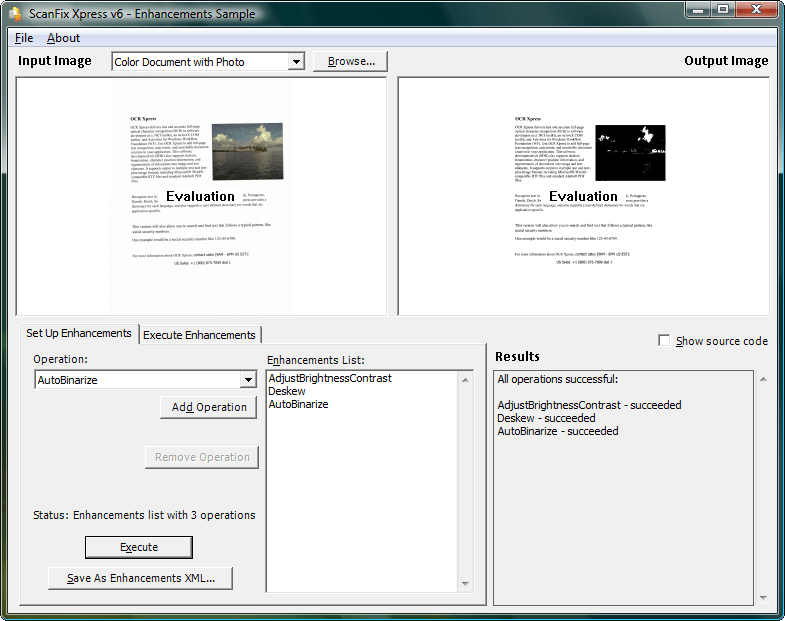Select AutoBinarize in the Enhancements List

298,404
